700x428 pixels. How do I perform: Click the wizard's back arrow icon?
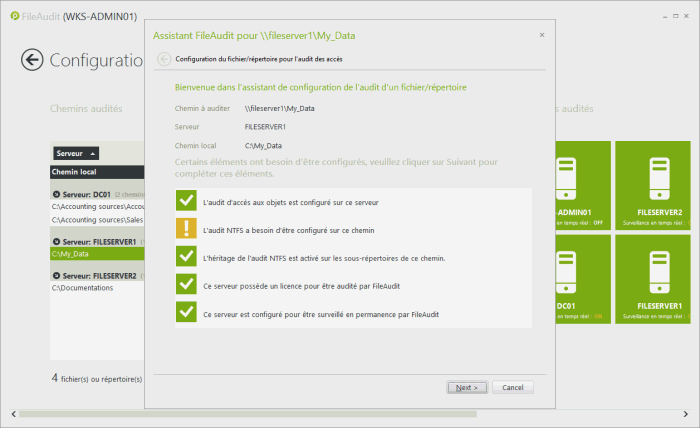pos(164,59)
